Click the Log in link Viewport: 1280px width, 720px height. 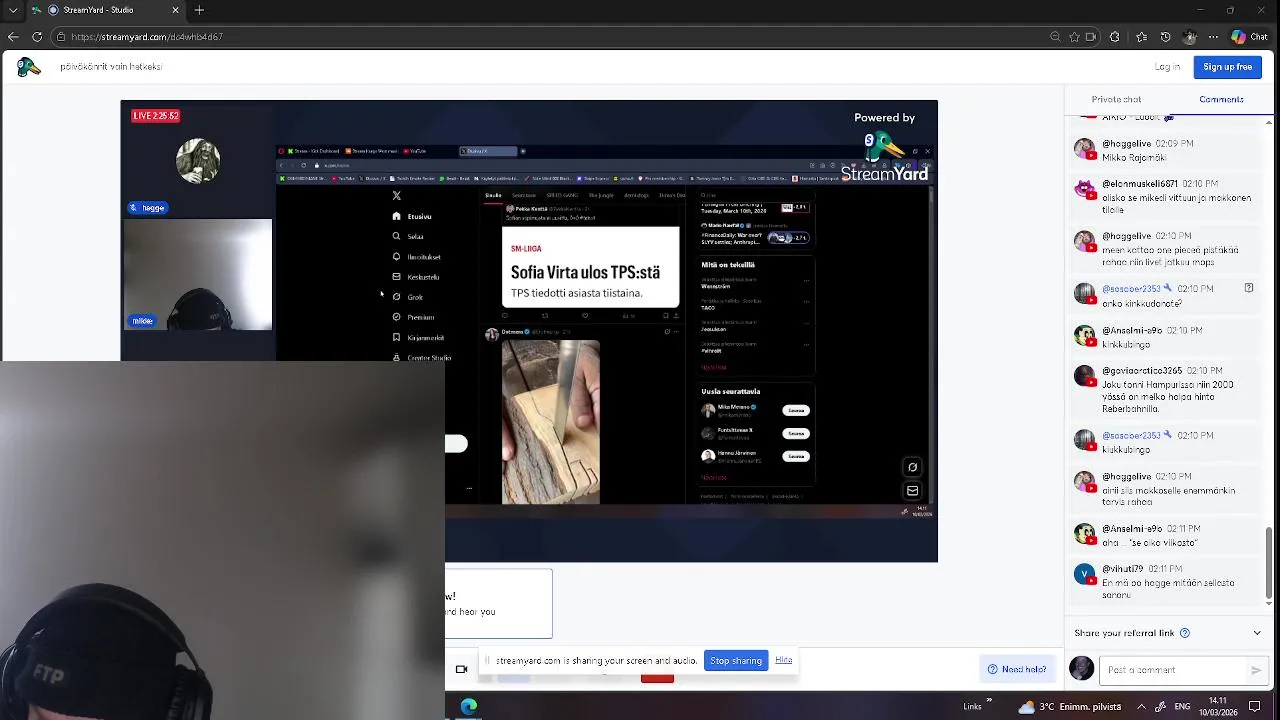[x=1167, y=67]
